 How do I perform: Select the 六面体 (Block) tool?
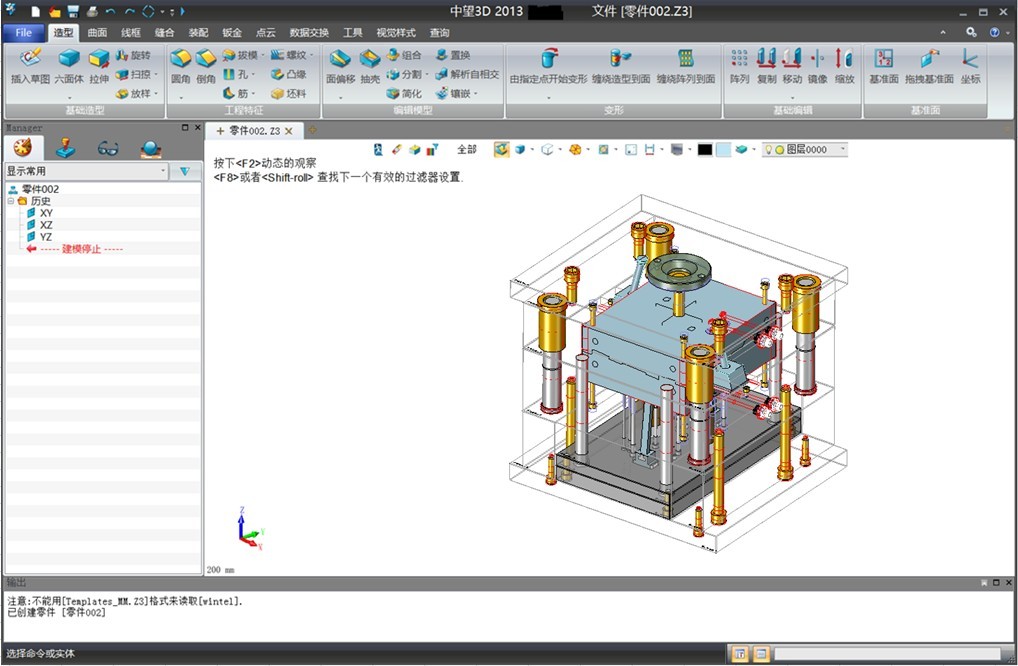pyautogui.click(x=69, y=65)
